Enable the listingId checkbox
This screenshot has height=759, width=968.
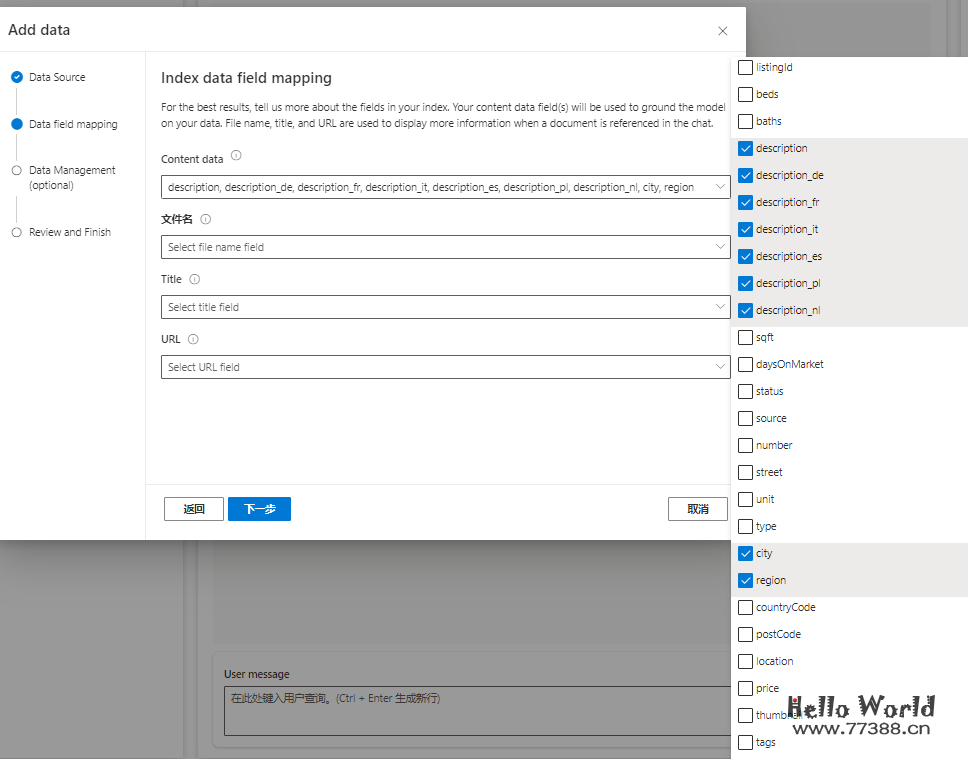tap(745, 68)
